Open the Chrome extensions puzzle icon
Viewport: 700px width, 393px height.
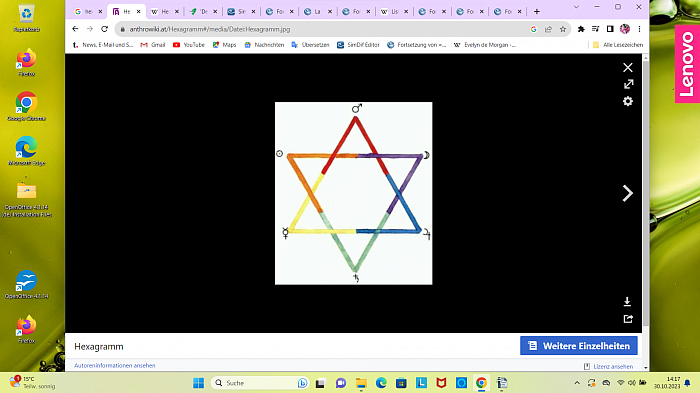[581, 29]
